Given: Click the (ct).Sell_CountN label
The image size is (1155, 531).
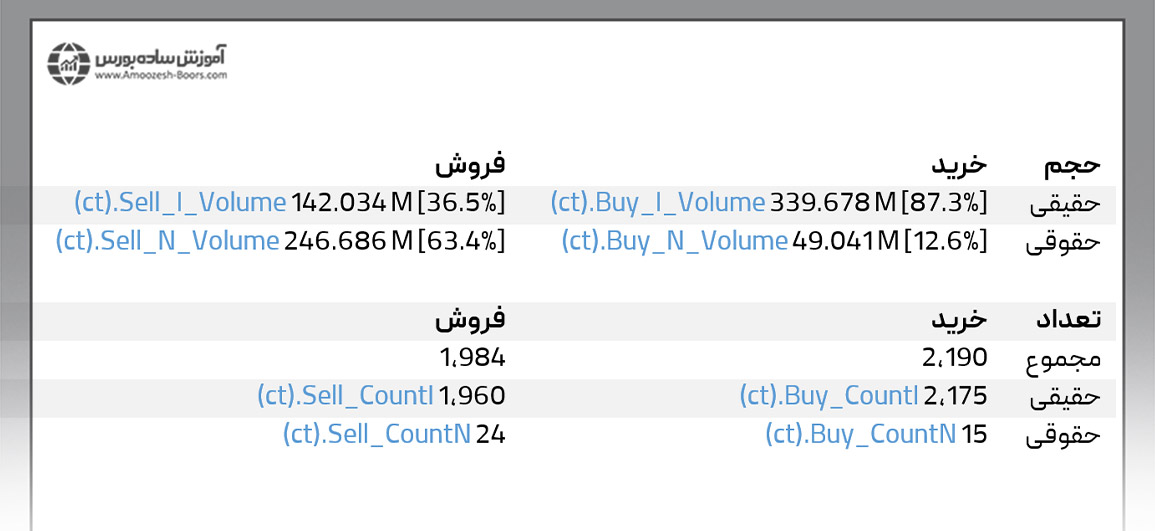Looking at the screenshot, I should 377,434.
